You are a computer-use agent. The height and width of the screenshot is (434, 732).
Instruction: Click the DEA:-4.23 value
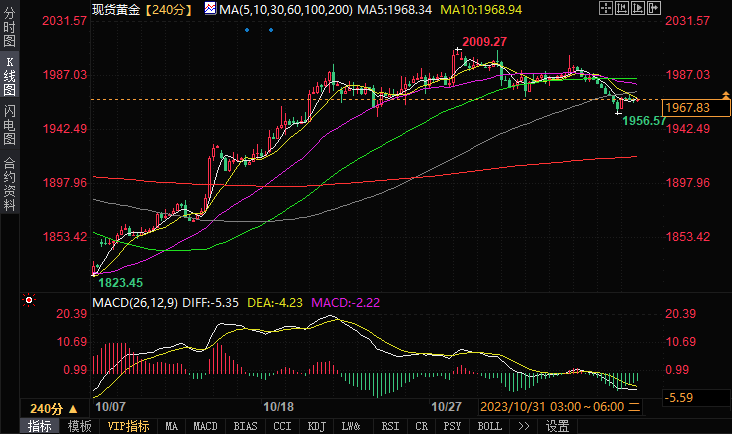[275, 302]
